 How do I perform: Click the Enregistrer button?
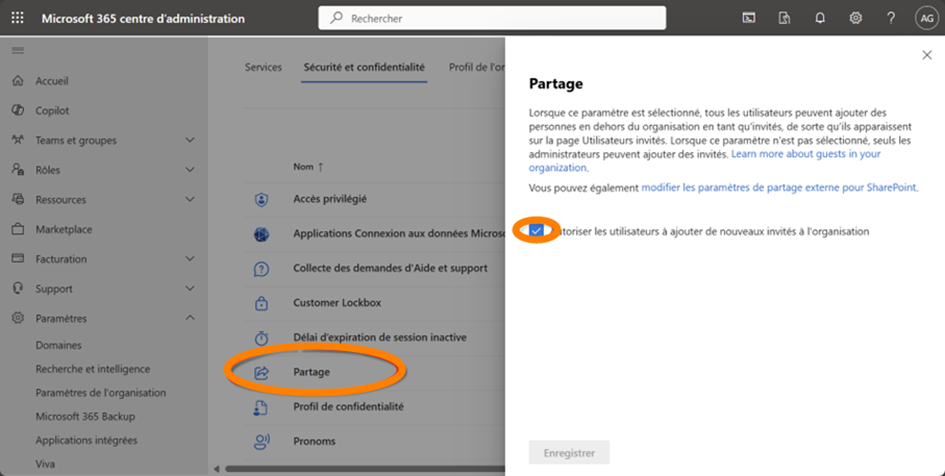569,453
